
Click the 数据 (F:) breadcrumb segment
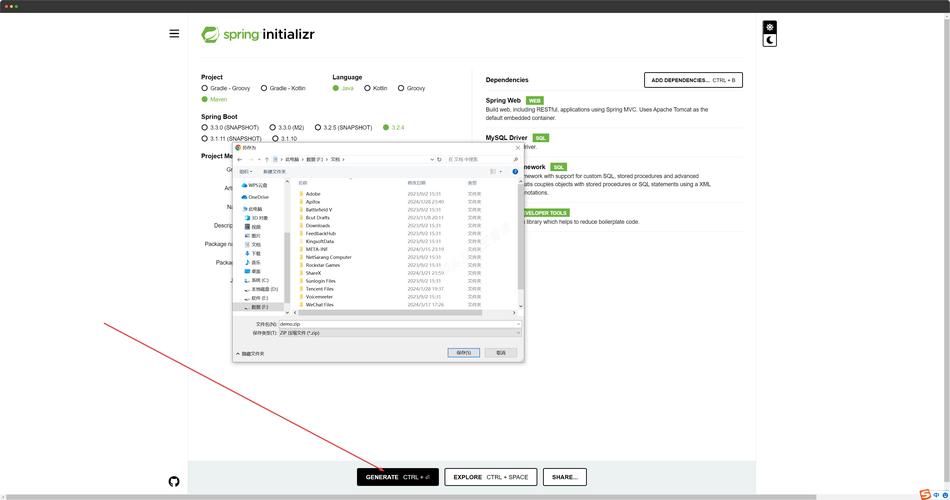click(x=314, y=159)
